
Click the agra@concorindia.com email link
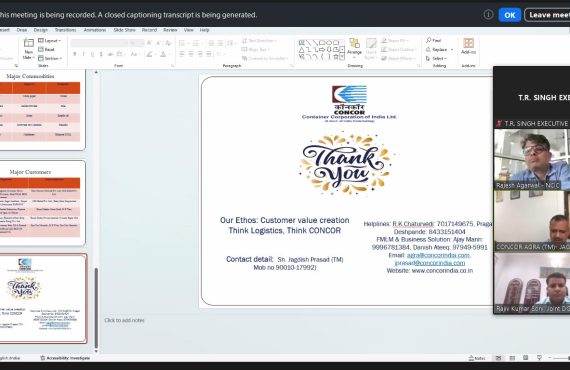click(x=438, y=255)
